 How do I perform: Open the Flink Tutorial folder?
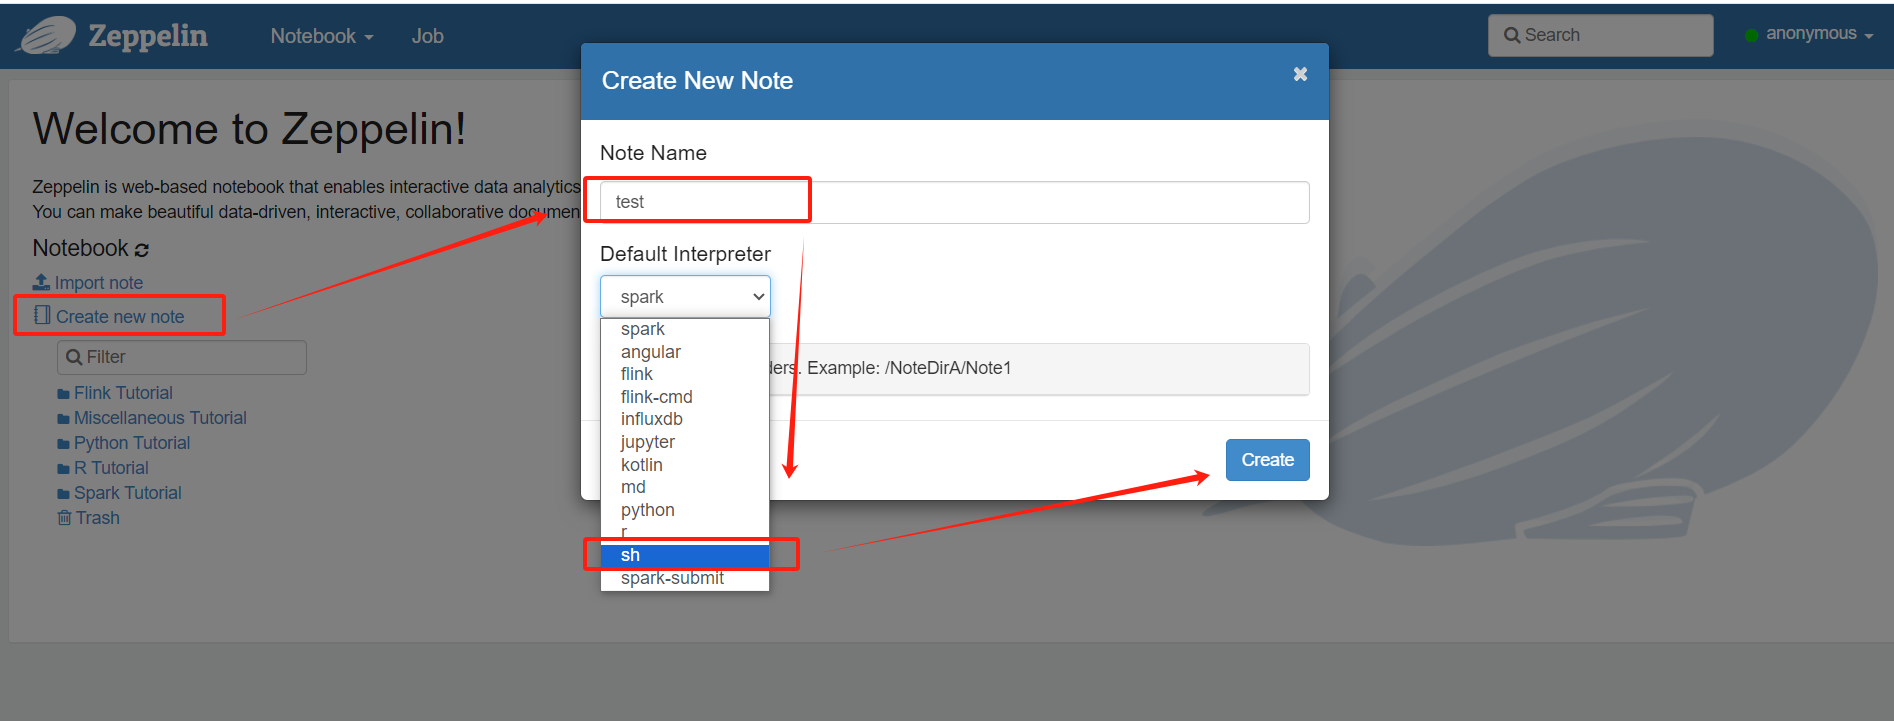[123, 393]
